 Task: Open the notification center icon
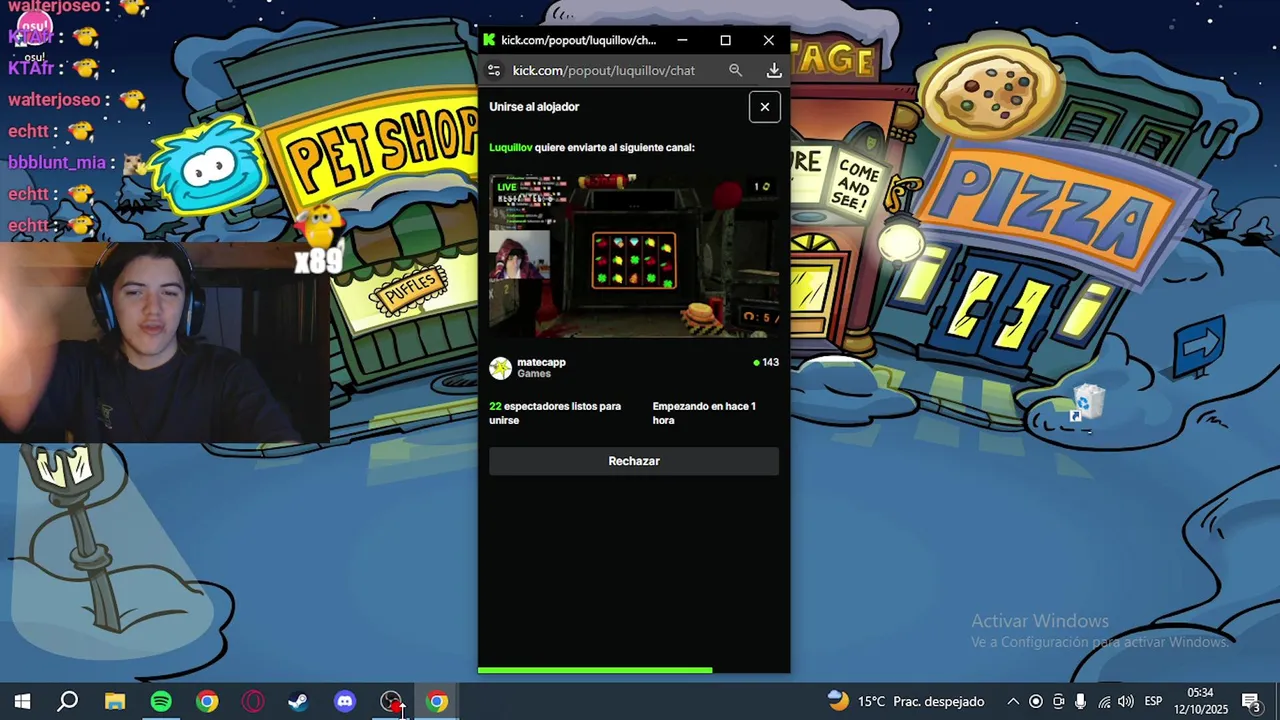1251,702
